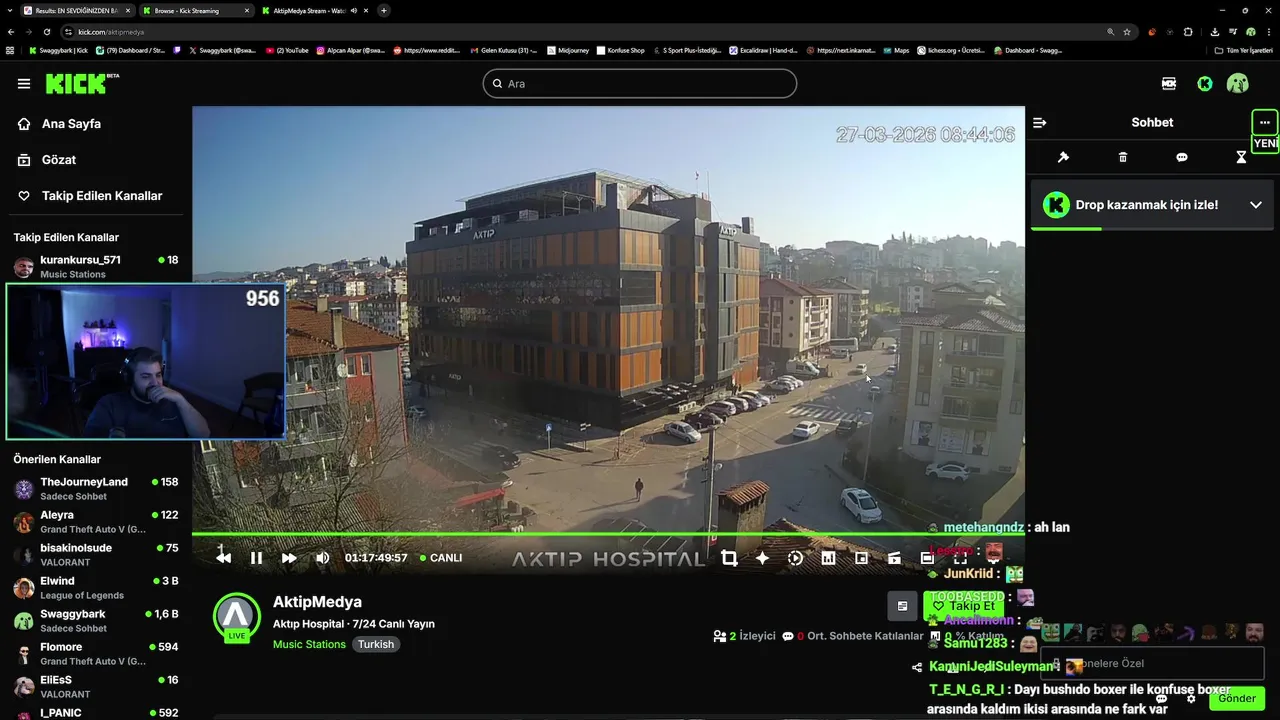
Task: Reload the page in the browser
Action: (46, 32)
